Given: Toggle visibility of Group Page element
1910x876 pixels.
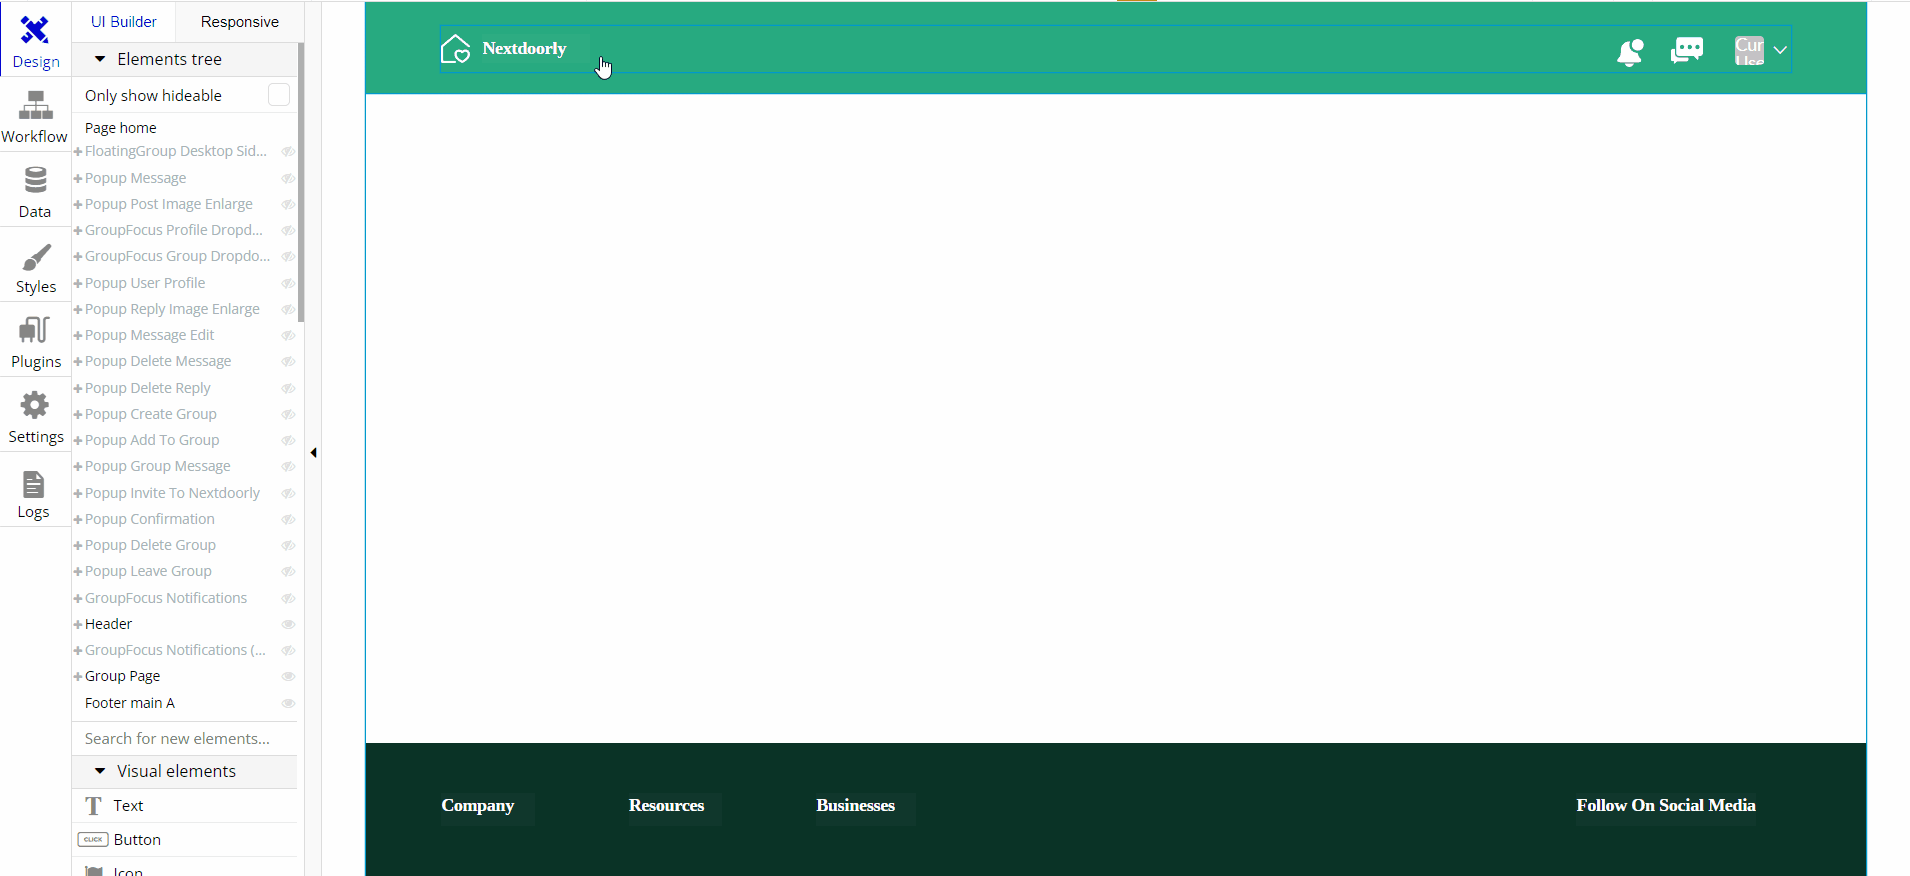Looking at the screenshot, I should click(x=288, y=676).
